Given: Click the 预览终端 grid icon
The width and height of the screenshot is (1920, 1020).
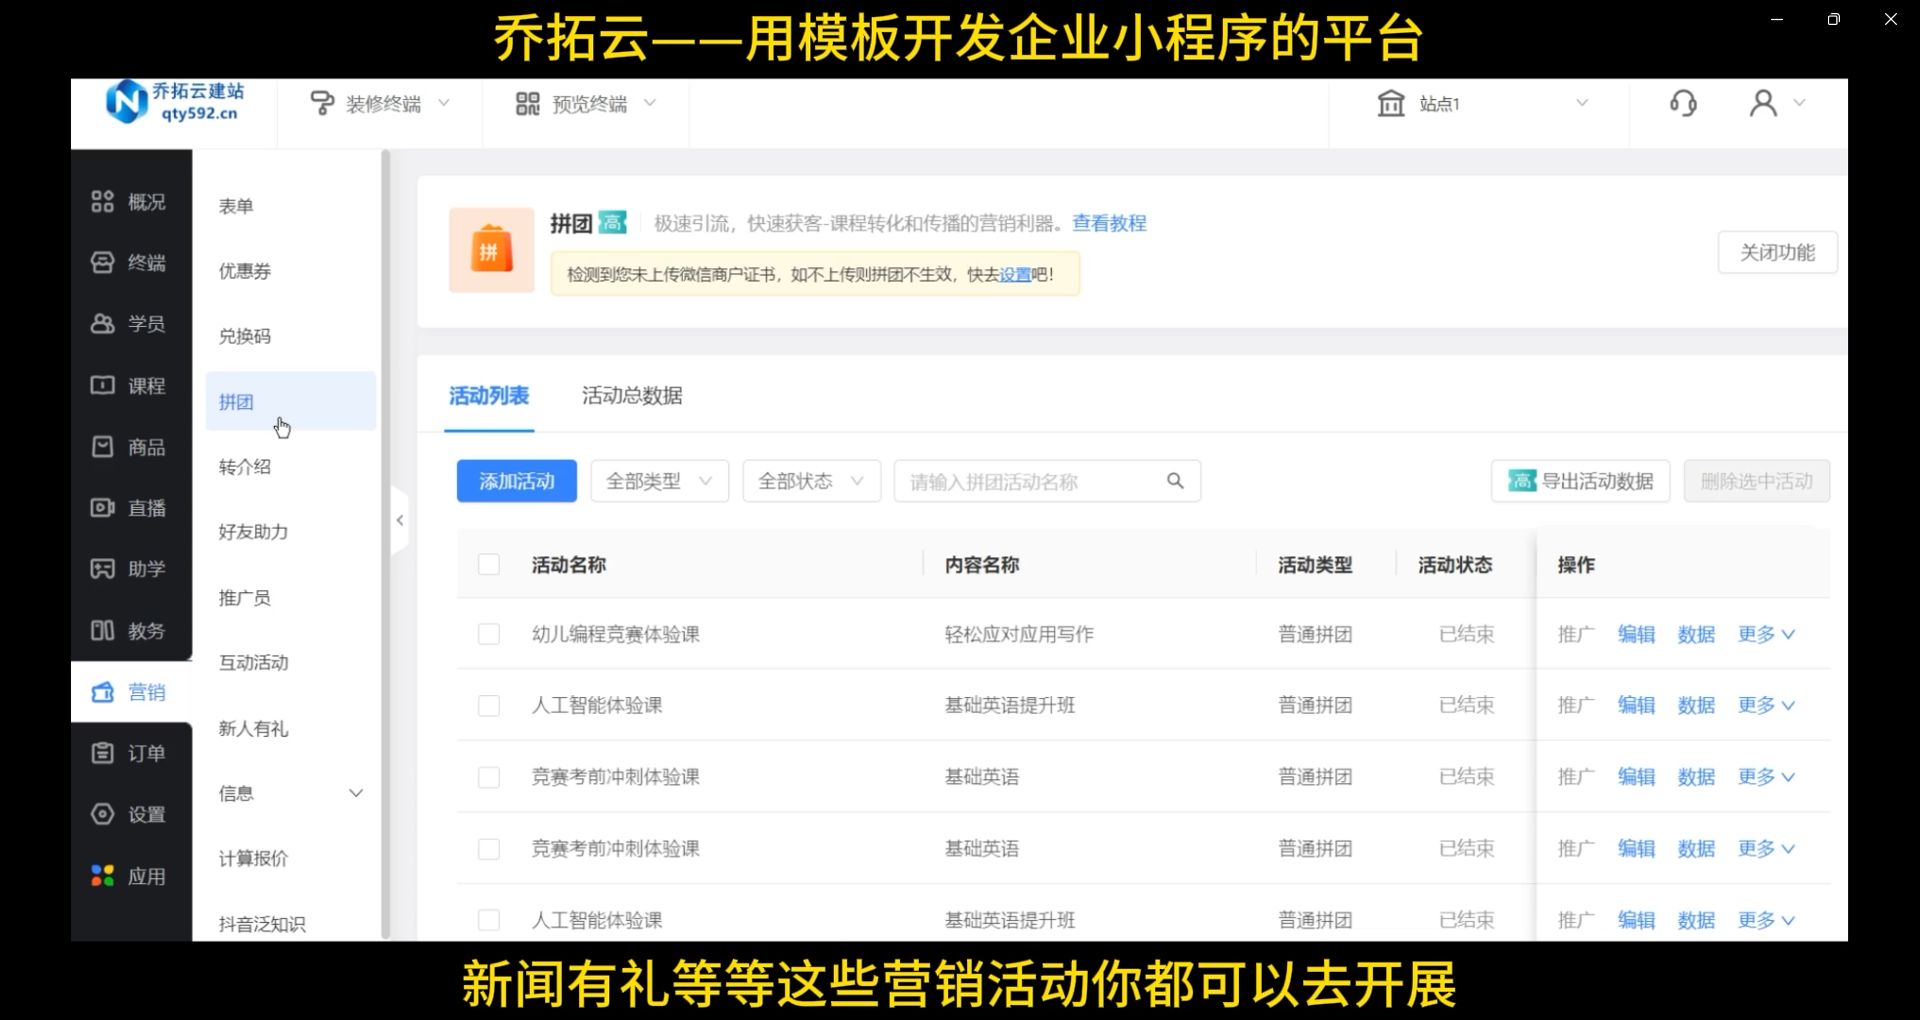Looking at the screenshot, I should (528, 103).
